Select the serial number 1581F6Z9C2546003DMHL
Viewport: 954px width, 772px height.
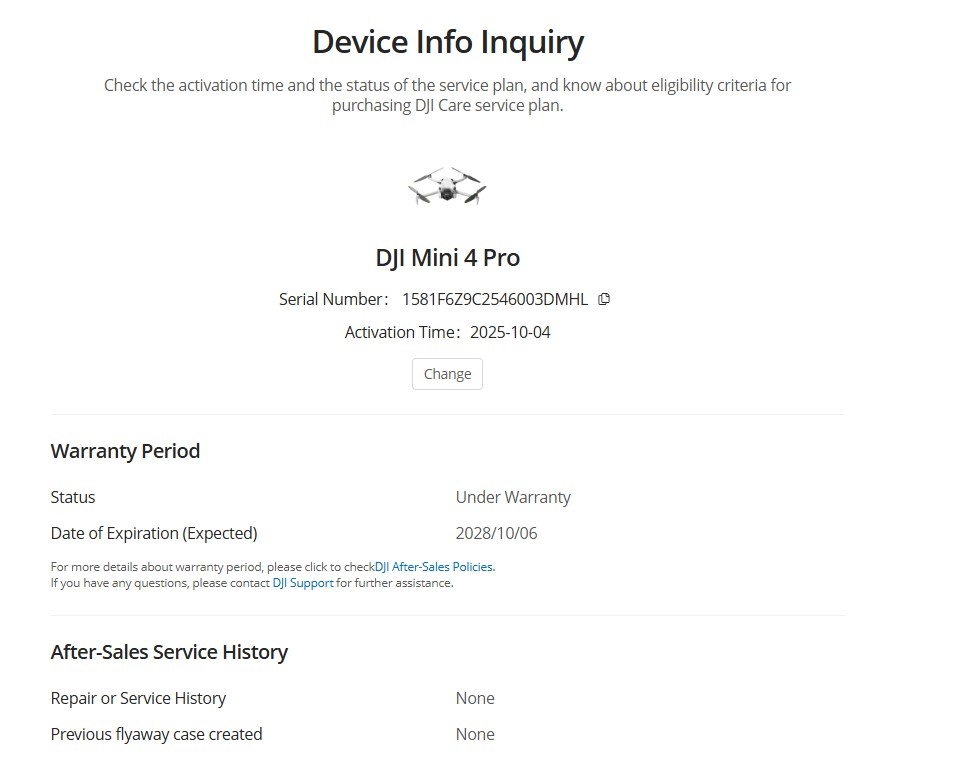click(494, 298)
